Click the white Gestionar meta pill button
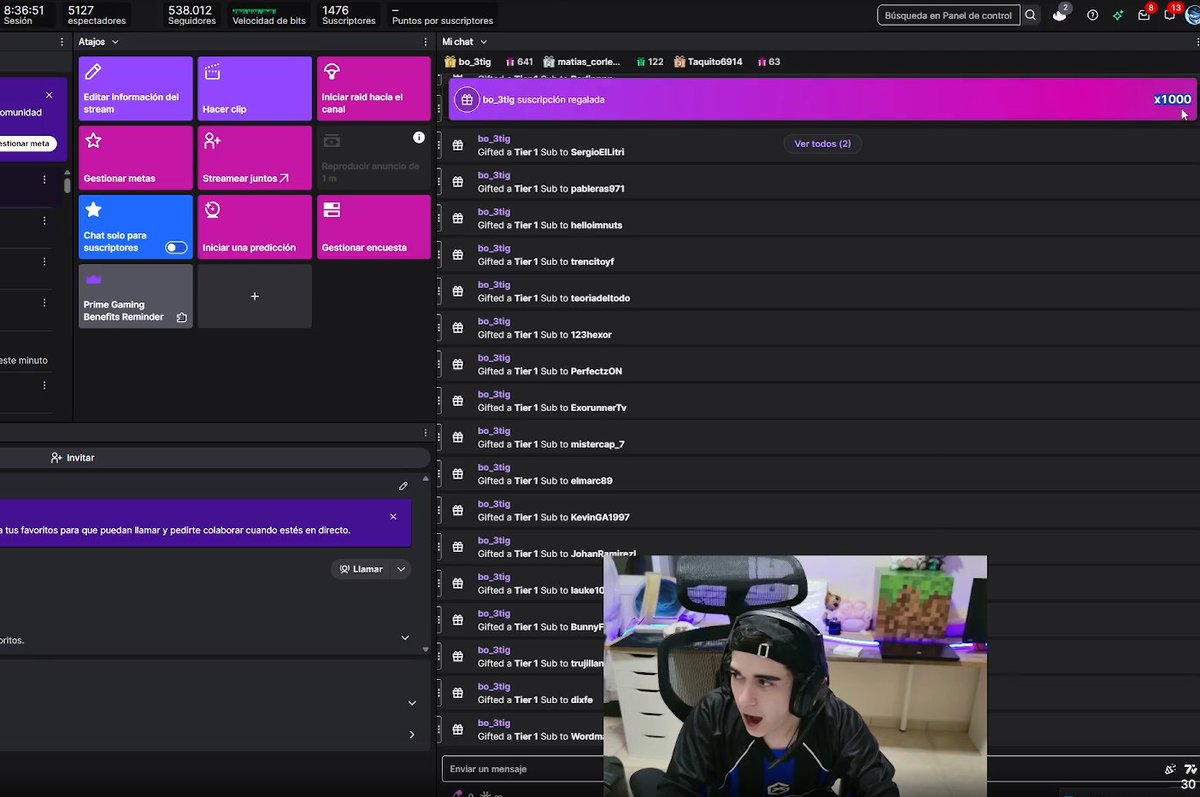This screenshot has width=1200, height=797. tap(27, 143)
